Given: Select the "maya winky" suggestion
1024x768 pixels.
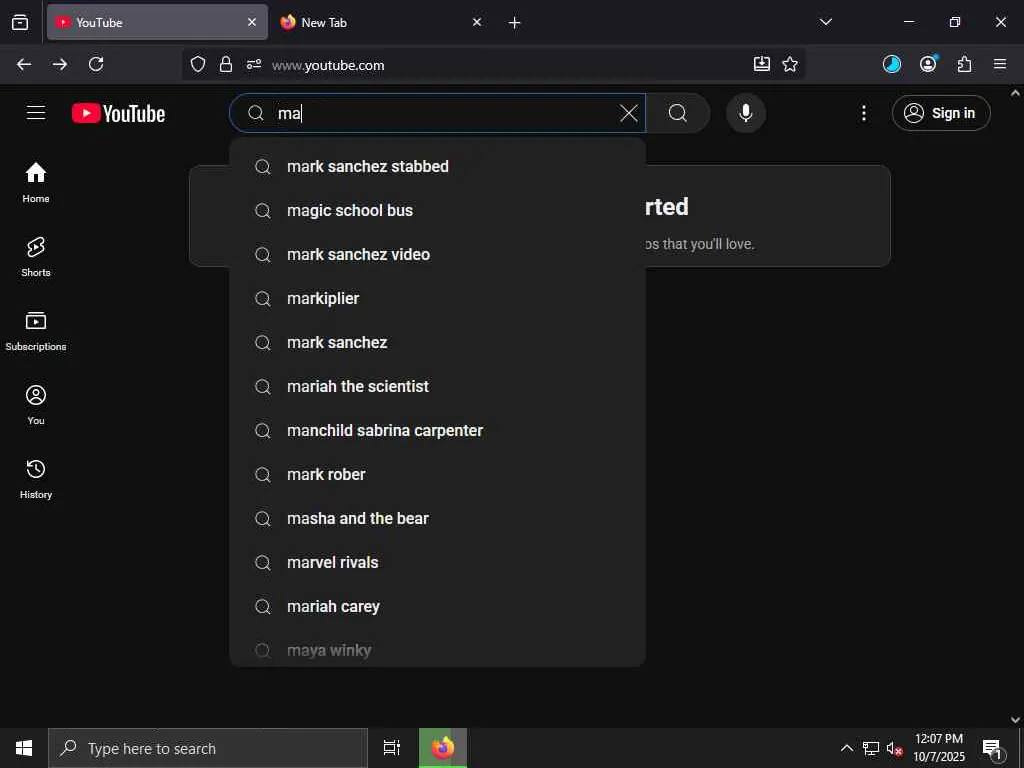Looking at the screenshot, I should [x=438, y=650].
